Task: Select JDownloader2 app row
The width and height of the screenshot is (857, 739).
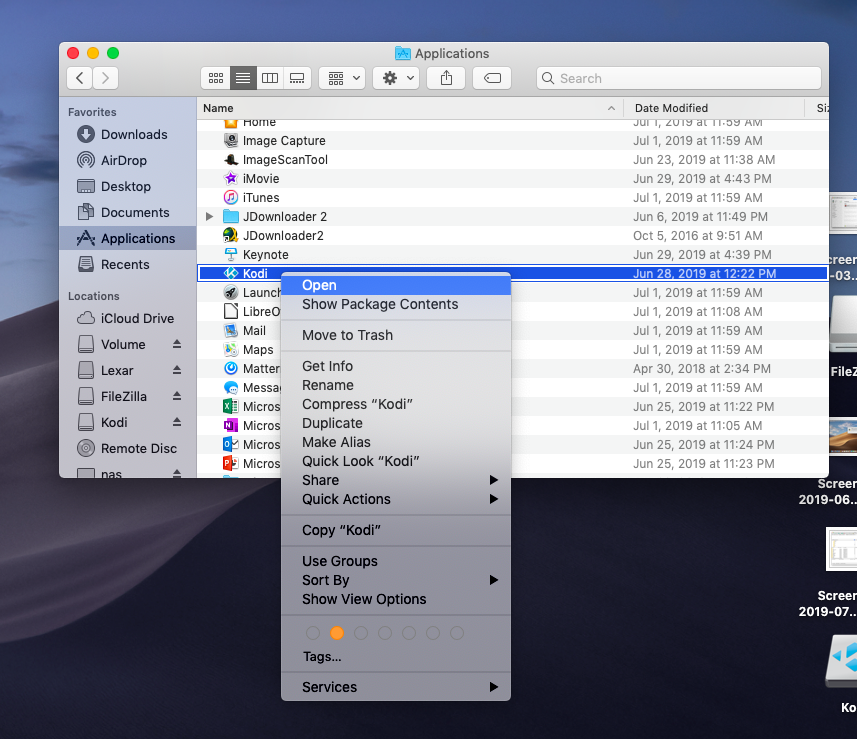Action: (513, 236)
